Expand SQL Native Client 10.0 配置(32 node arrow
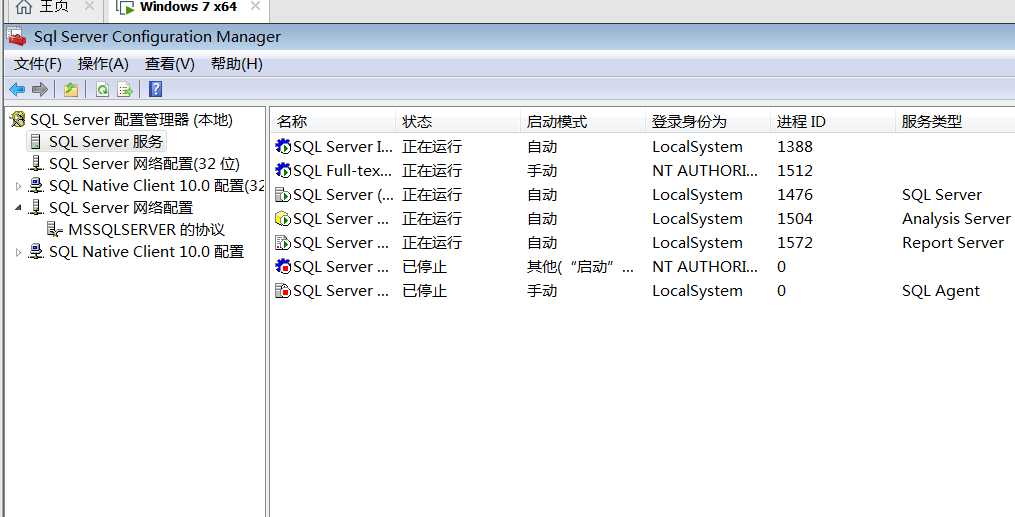Image resolution: width=1015 pixels, height=517 pixels. [x=18, y=186]
